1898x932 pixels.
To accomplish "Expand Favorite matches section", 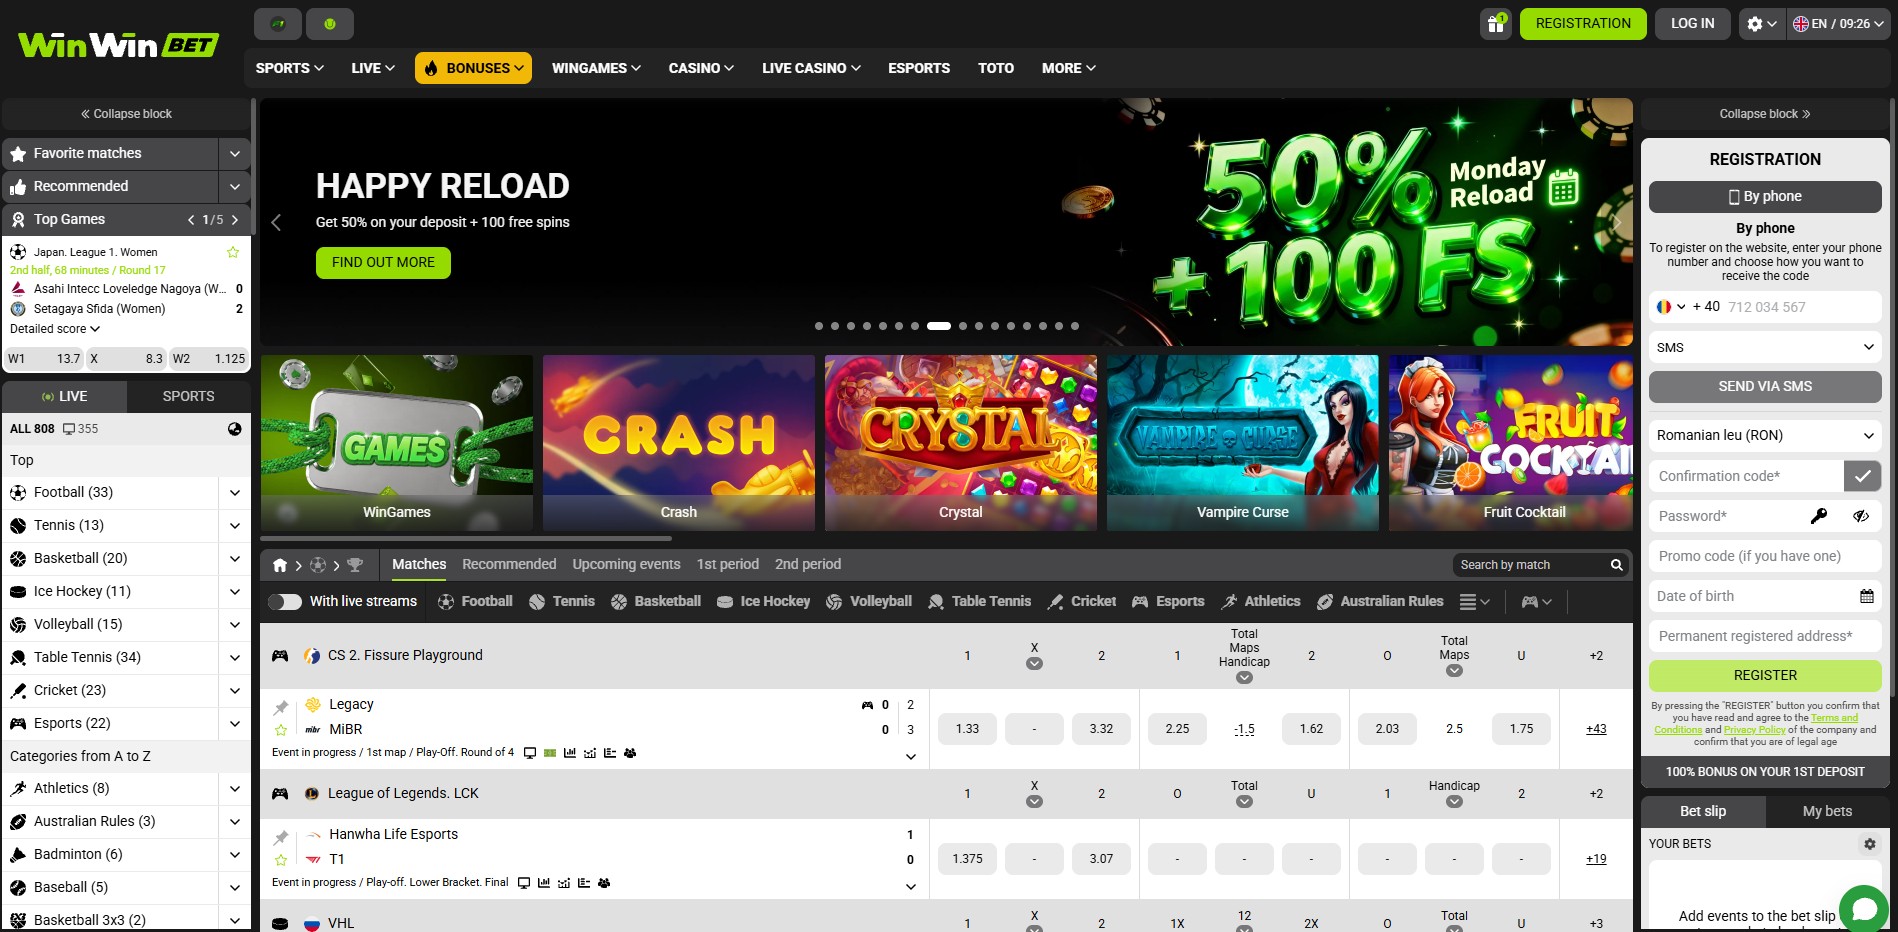I will (x=234, y=154).
